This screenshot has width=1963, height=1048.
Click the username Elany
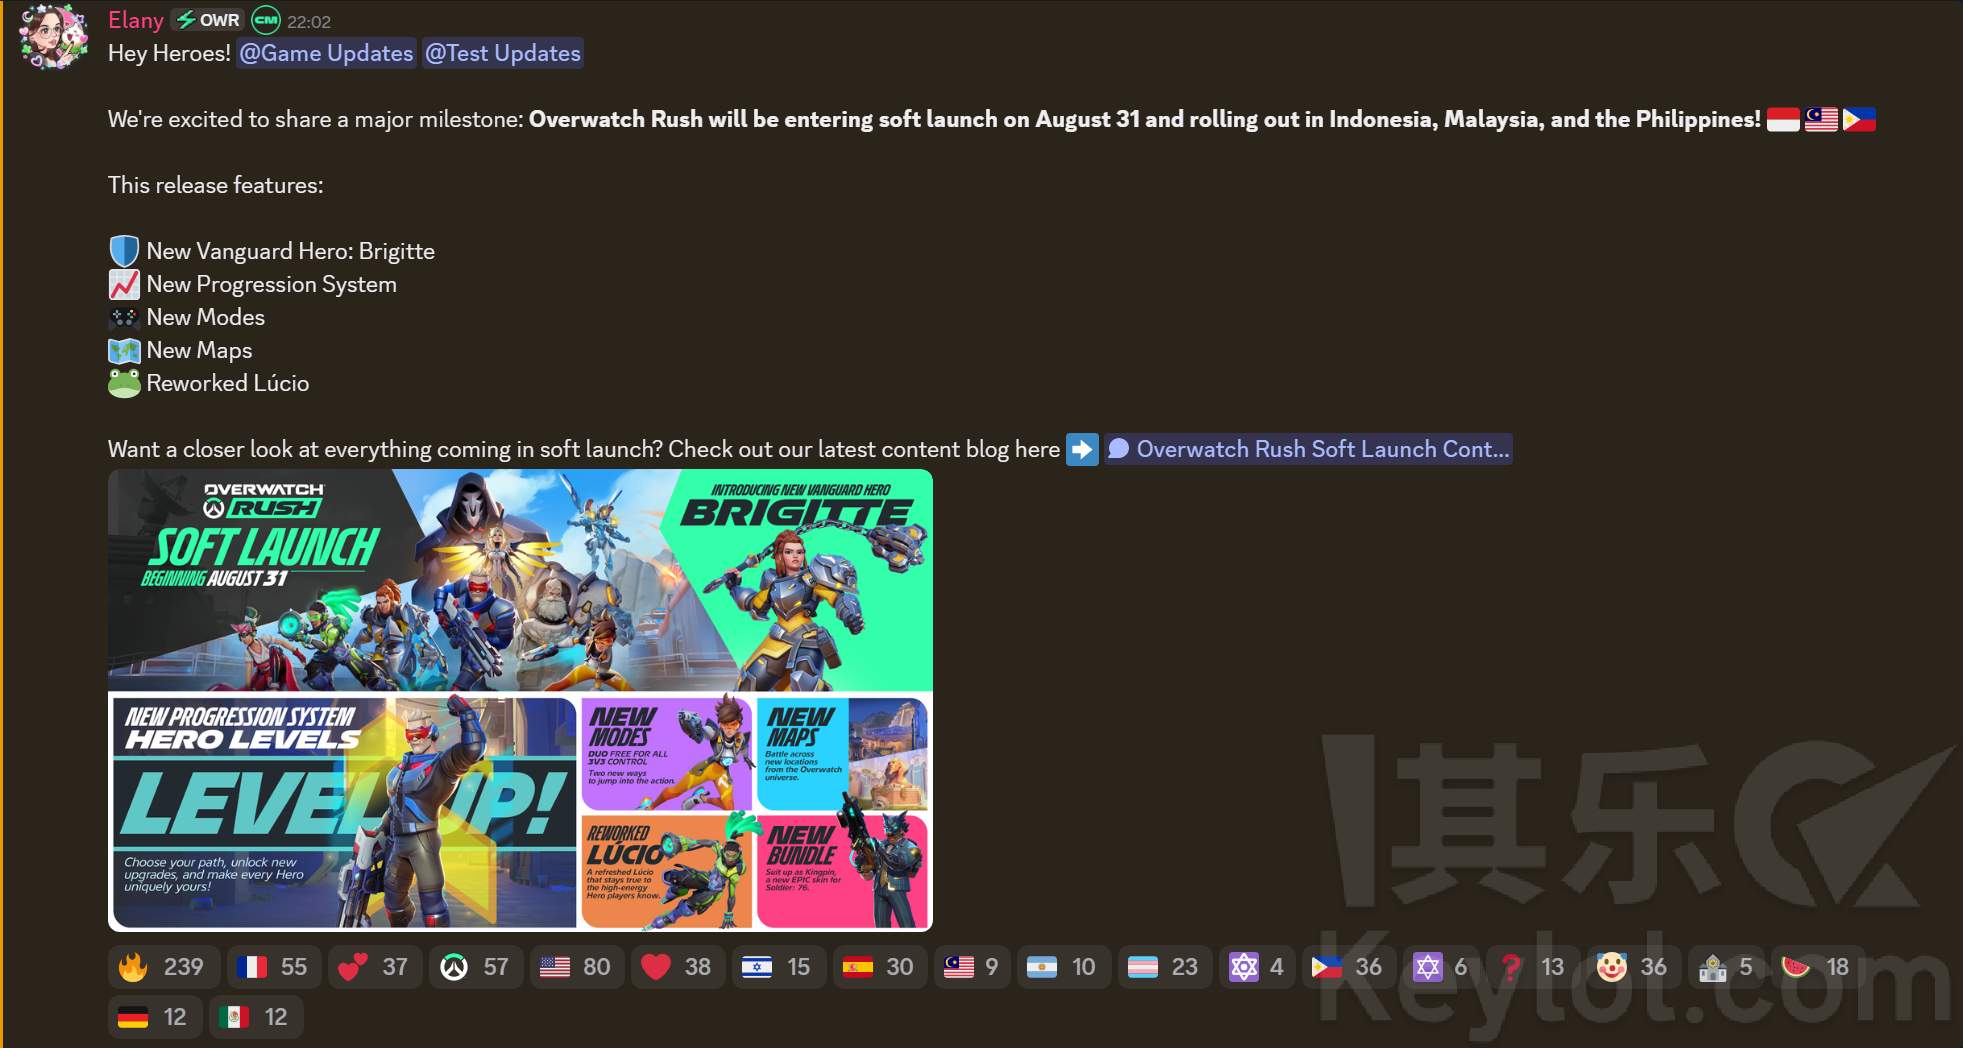pyautogui.click(x=136, y=20)
